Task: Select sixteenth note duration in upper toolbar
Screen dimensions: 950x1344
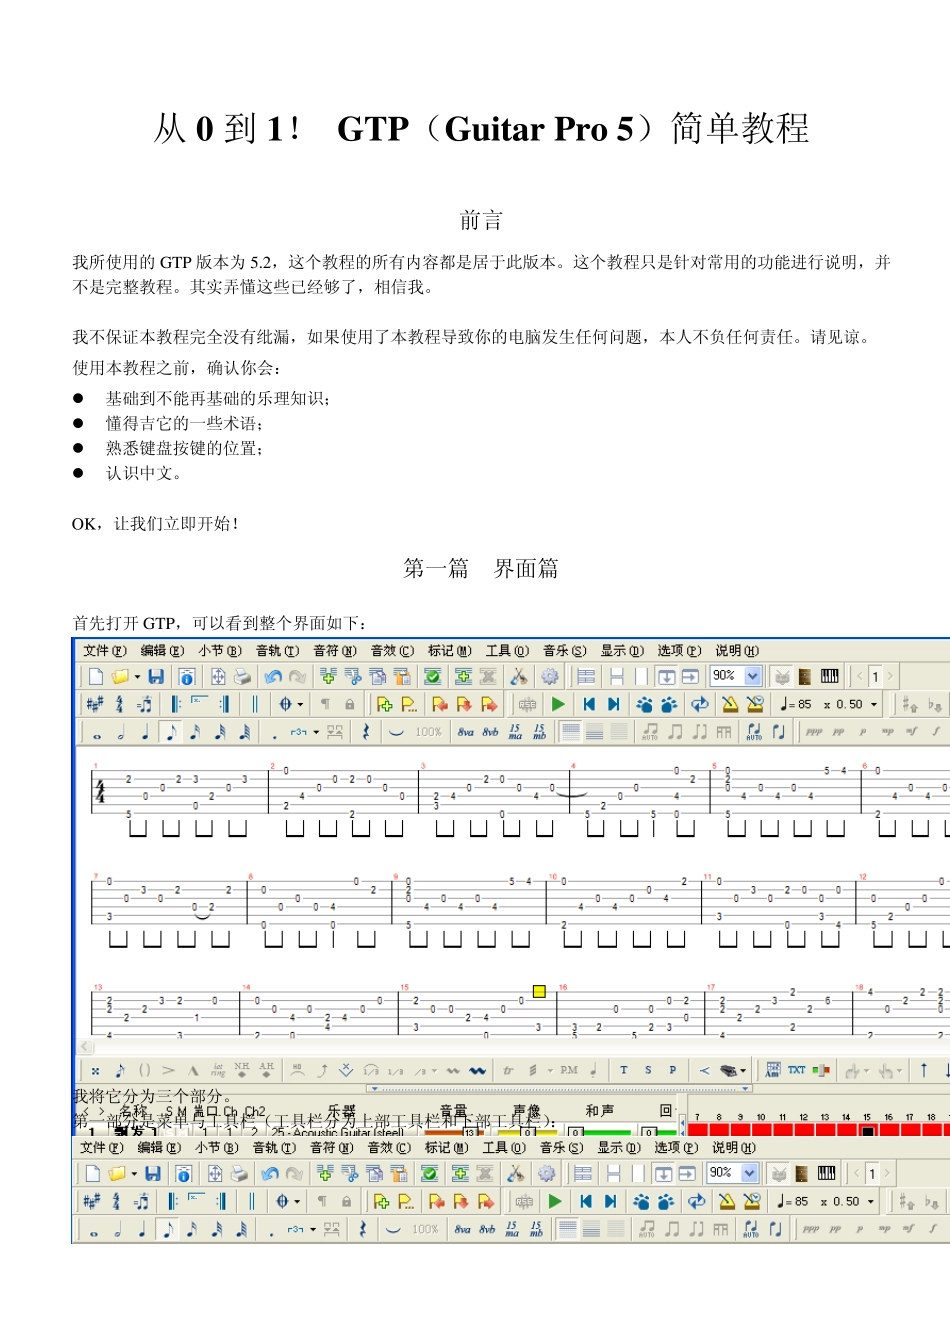Action: pyautogui.click(x=195, y=732)
